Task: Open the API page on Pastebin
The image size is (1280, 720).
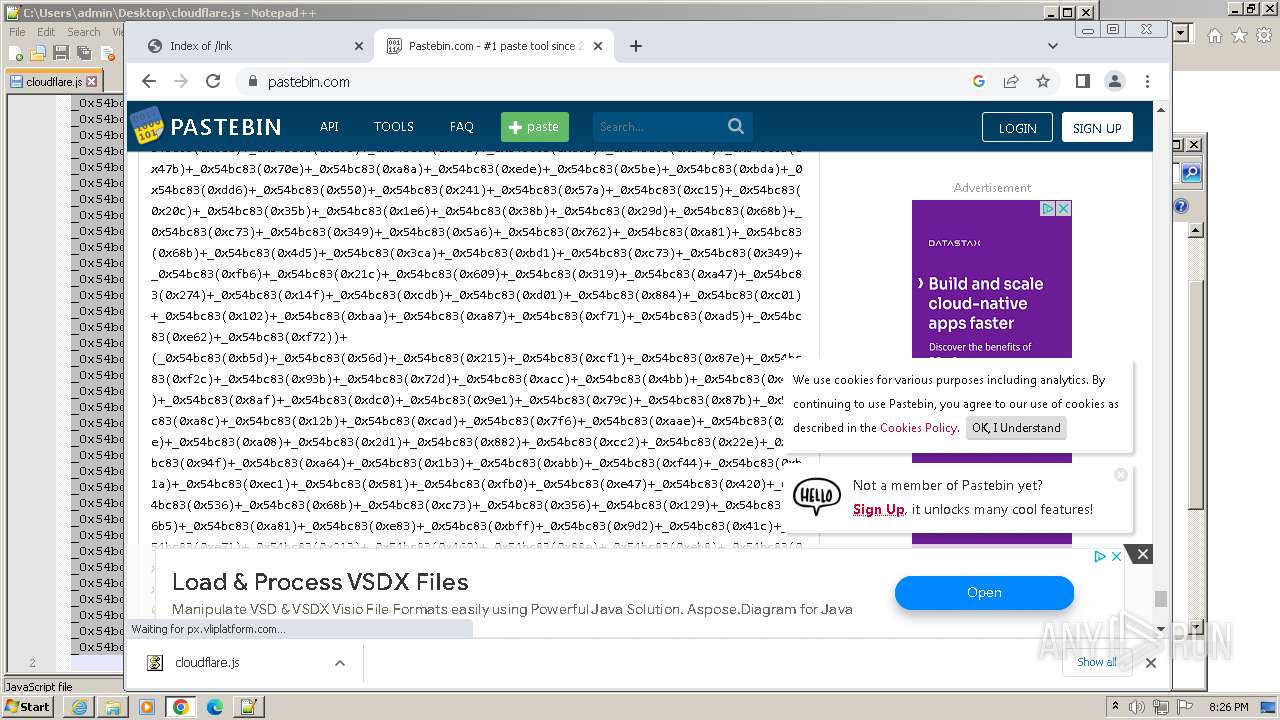Action: tap(329, 127)
